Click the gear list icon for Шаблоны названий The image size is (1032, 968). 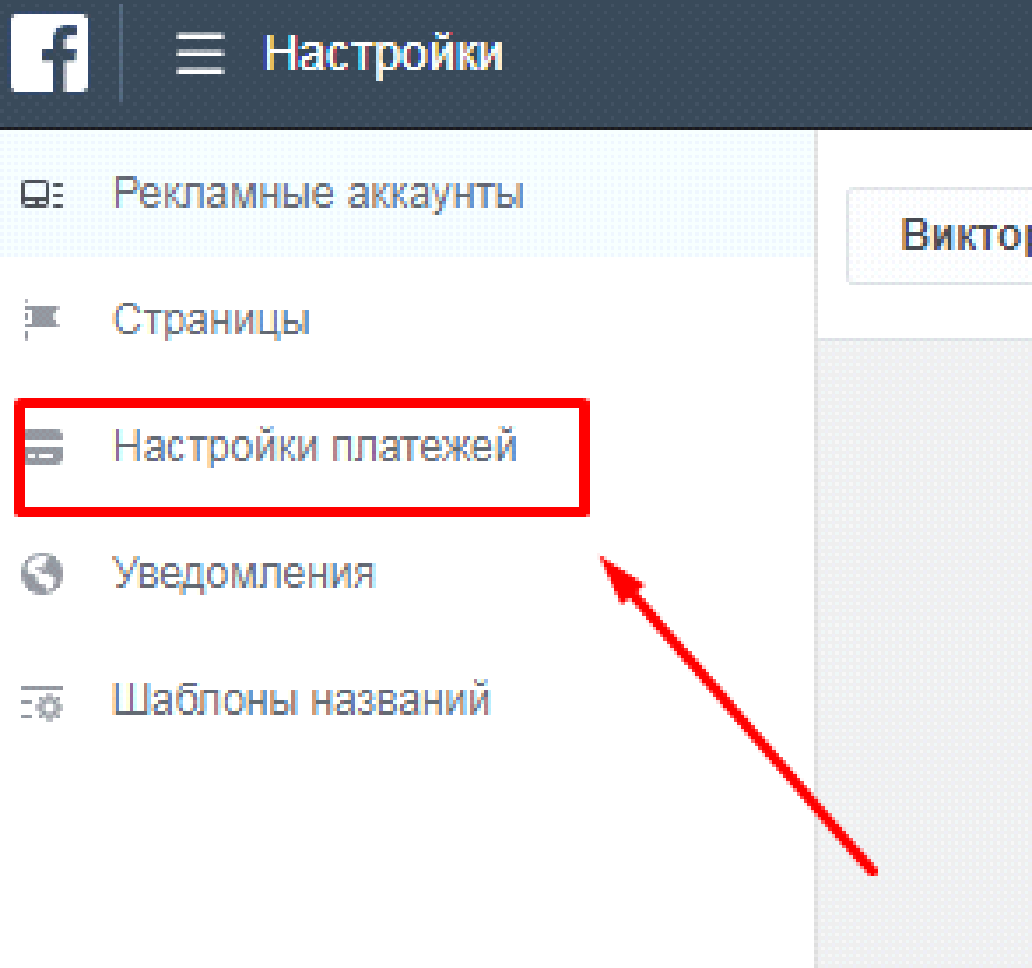pyautogui.click(x=42, y=702)
